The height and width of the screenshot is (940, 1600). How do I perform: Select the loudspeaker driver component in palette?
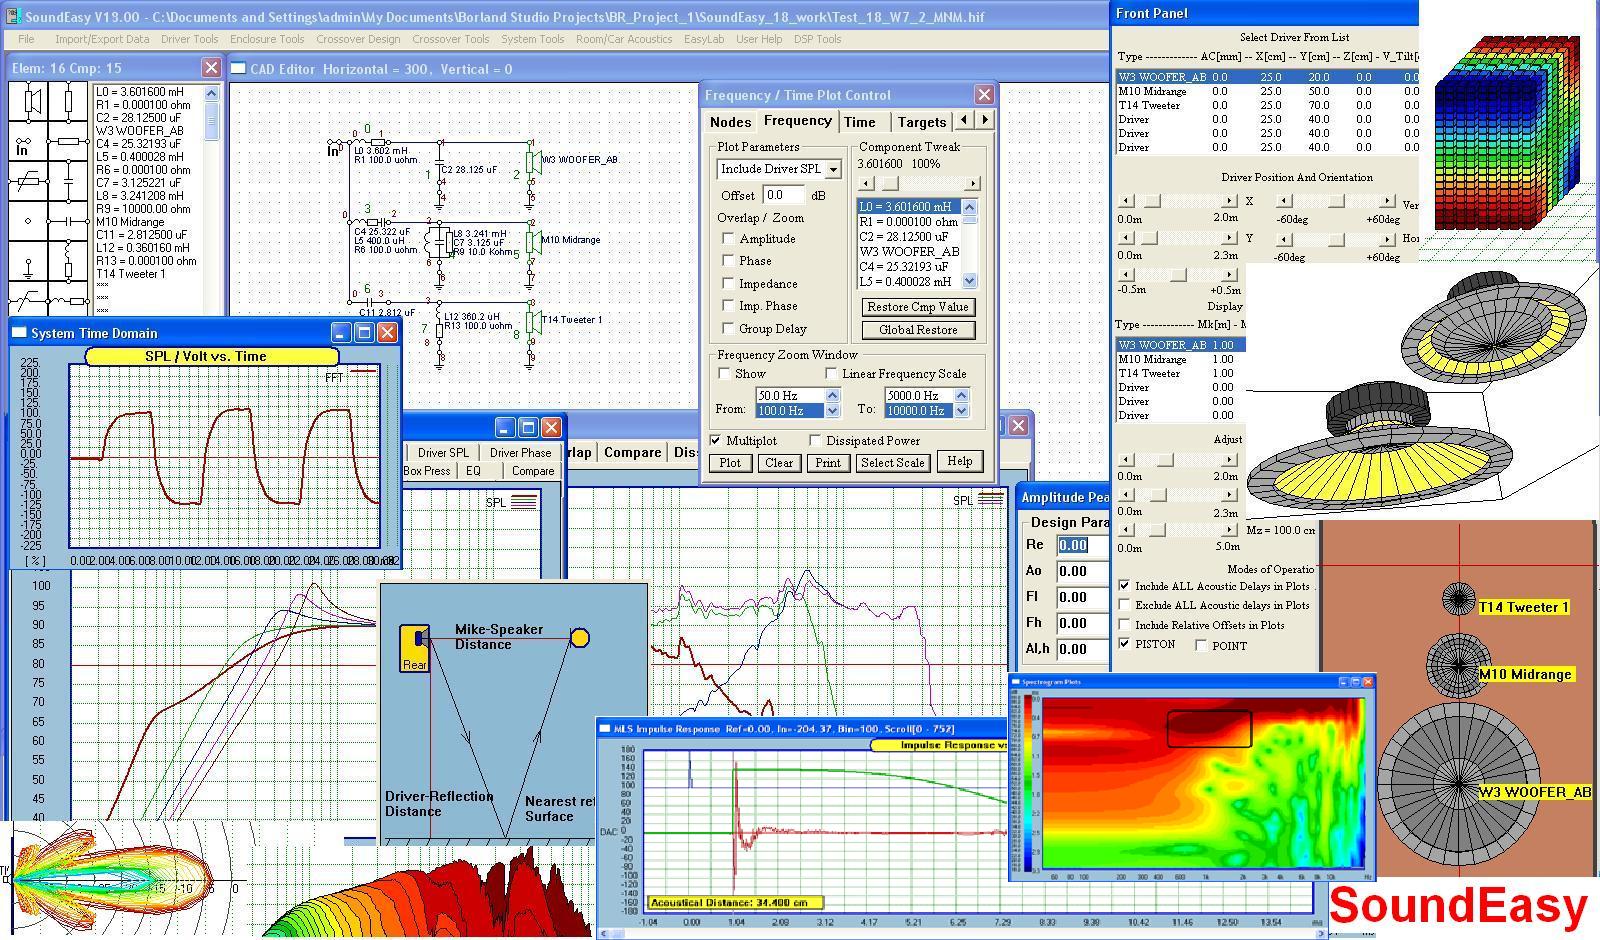coord(29,102)
